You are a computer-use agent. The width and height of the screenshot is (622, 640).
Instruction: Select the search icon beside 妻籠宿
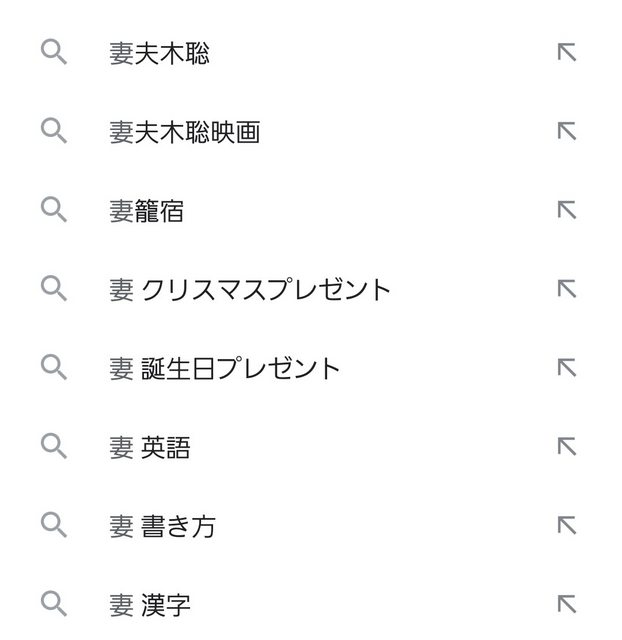(x=54, y=209)
